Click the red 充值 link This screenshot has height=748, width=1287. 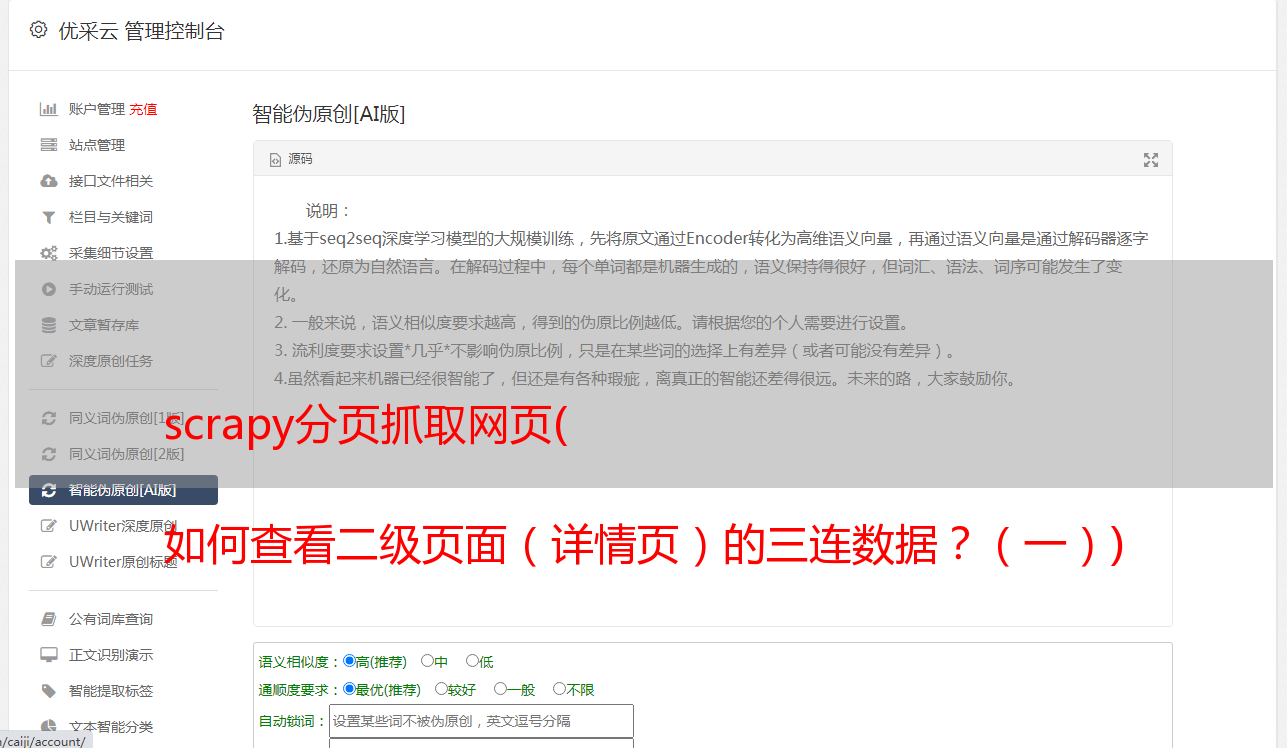click(x=143, y=109)
